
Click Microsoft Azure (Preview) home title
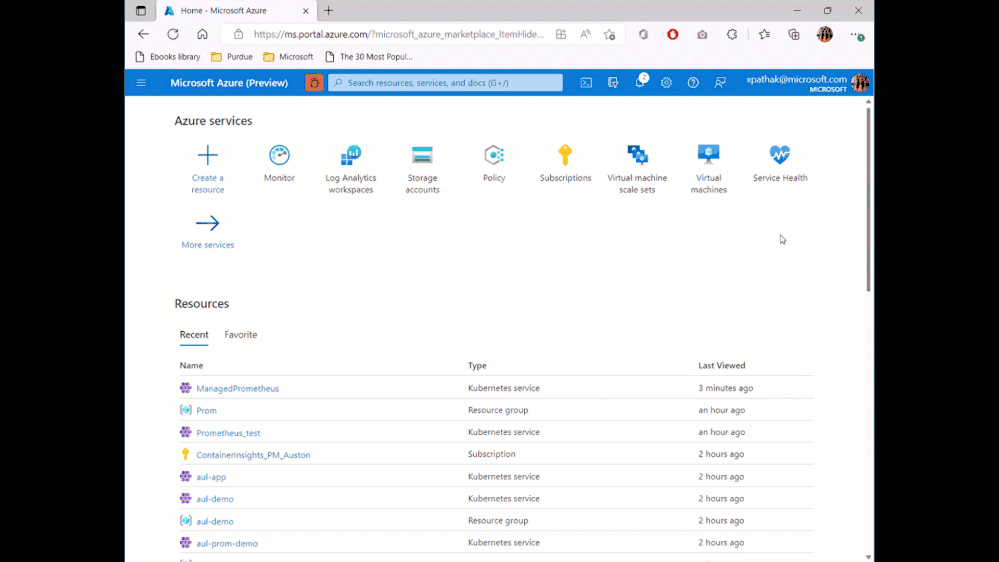coord(229,83)
